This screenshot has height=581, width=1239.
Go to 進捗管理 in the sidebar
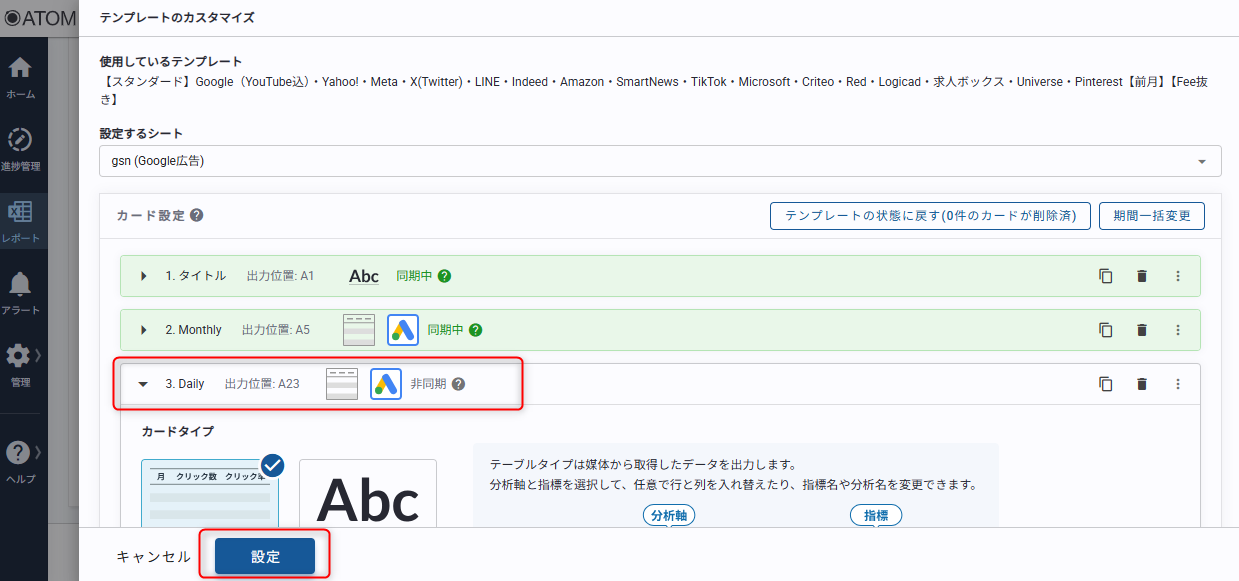click(20, 148)
